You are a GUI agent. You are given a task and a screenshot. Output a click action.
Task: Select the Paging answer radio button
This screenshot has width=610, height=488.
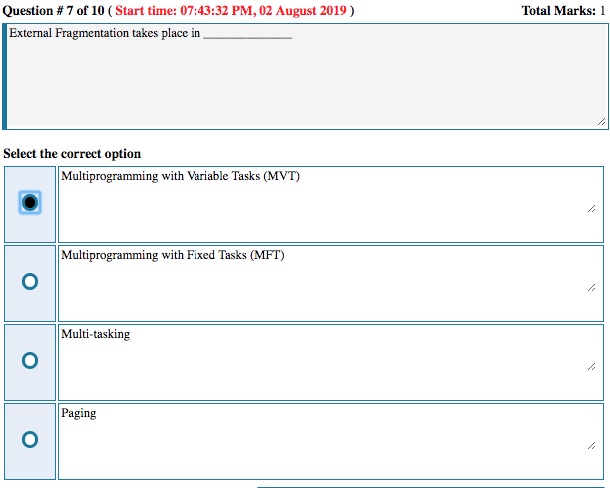tap(30, 439)
